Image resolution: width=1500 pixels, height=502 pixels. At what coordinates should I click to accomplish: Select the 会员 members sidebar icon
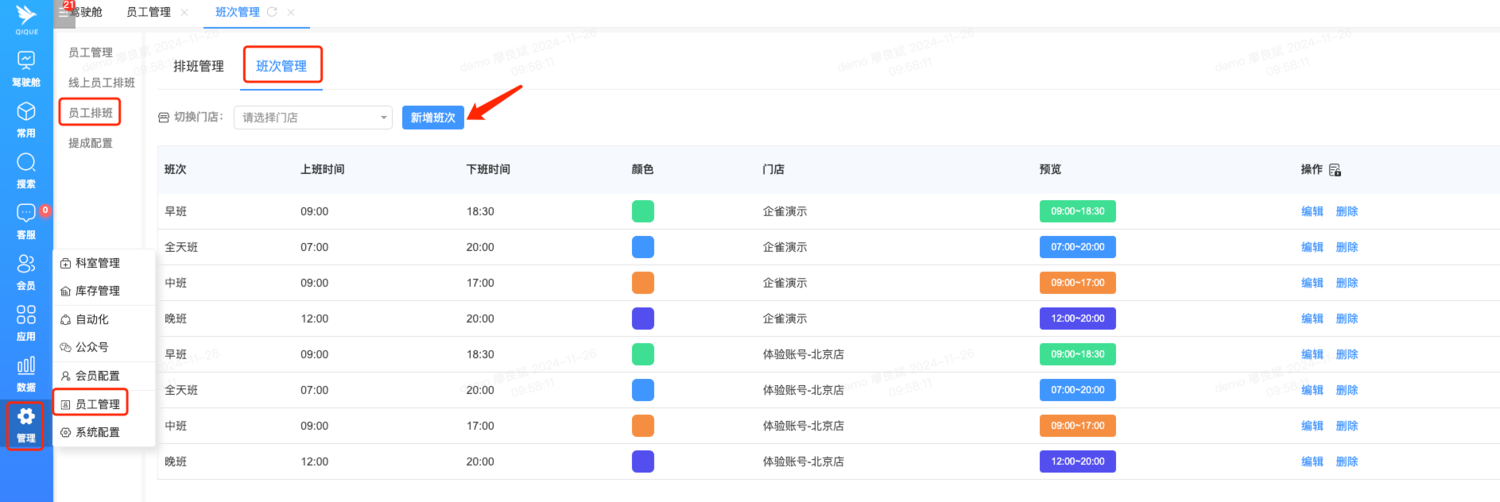click(26, 265)
